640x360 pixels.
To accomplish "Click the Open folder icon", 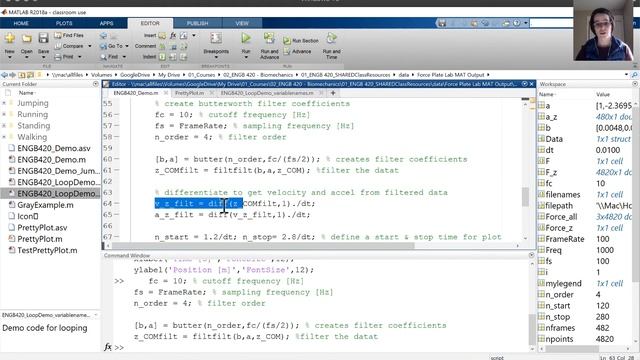I will click(27, 38).
